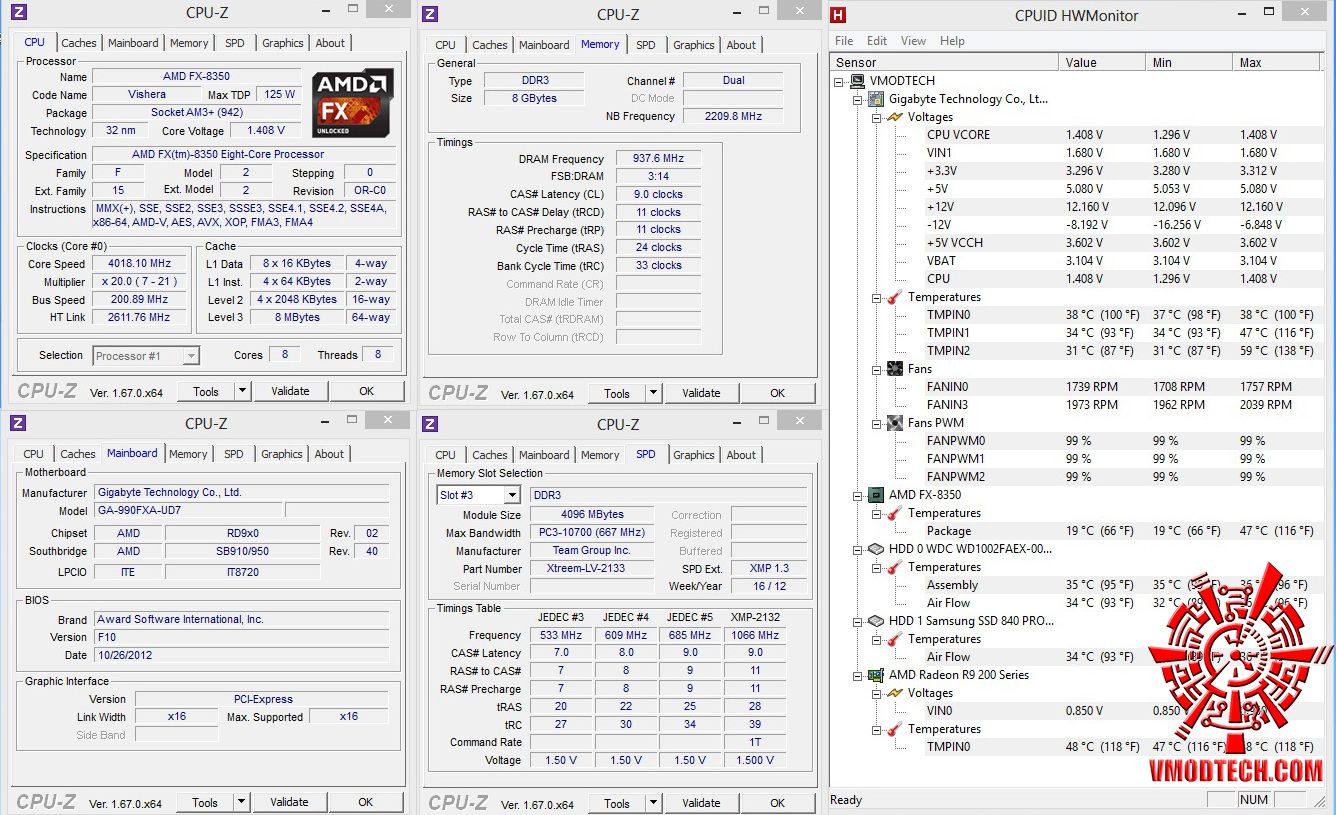Open the Edit menu in HWMonitor

pyautogui.click(x=877, y=41)
